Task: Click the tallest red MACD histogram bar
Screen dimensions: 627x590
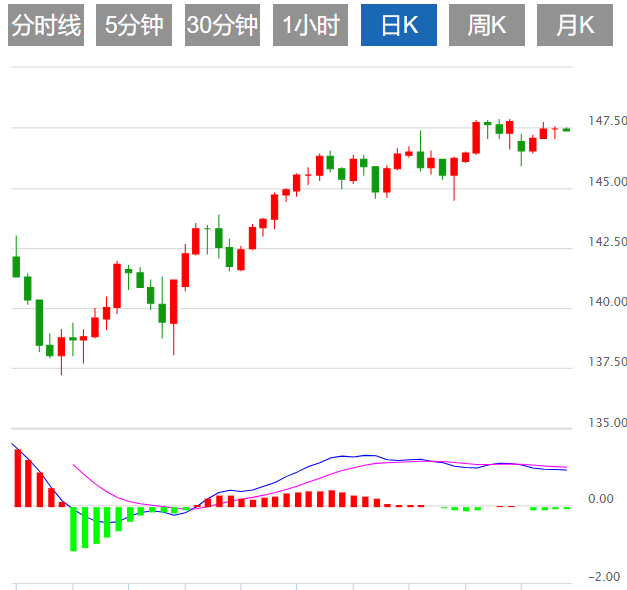Action: coord(17,478)
